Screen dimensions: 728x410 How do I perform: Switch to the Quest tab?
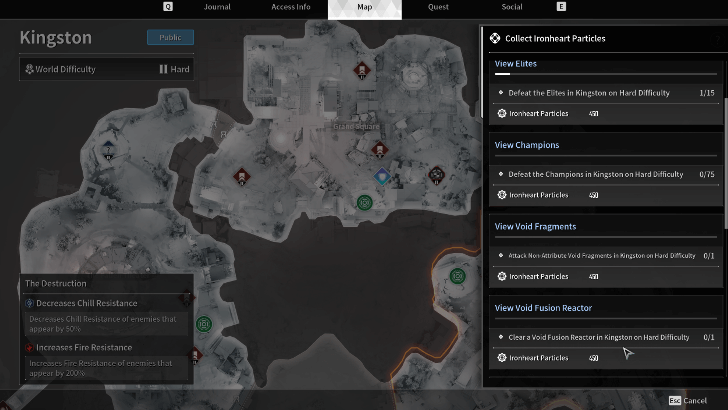click(438, 7)
